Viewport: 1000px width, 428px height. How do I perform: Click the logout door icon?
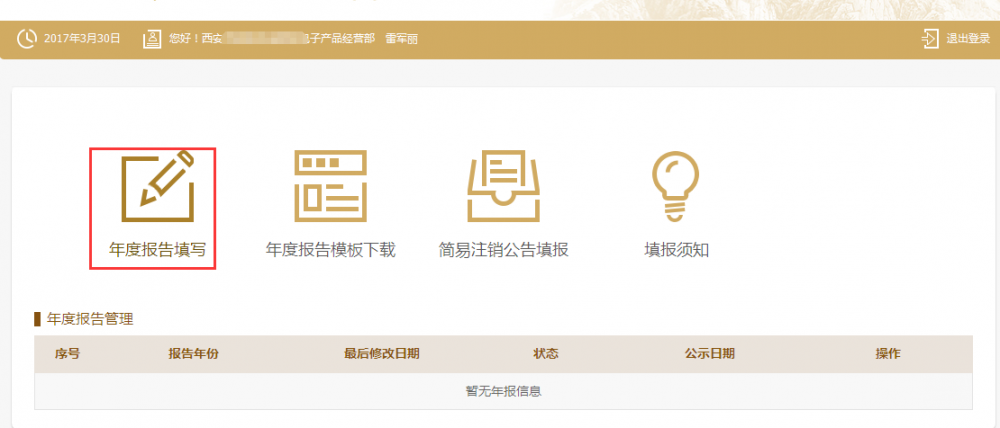pos(930,39)
